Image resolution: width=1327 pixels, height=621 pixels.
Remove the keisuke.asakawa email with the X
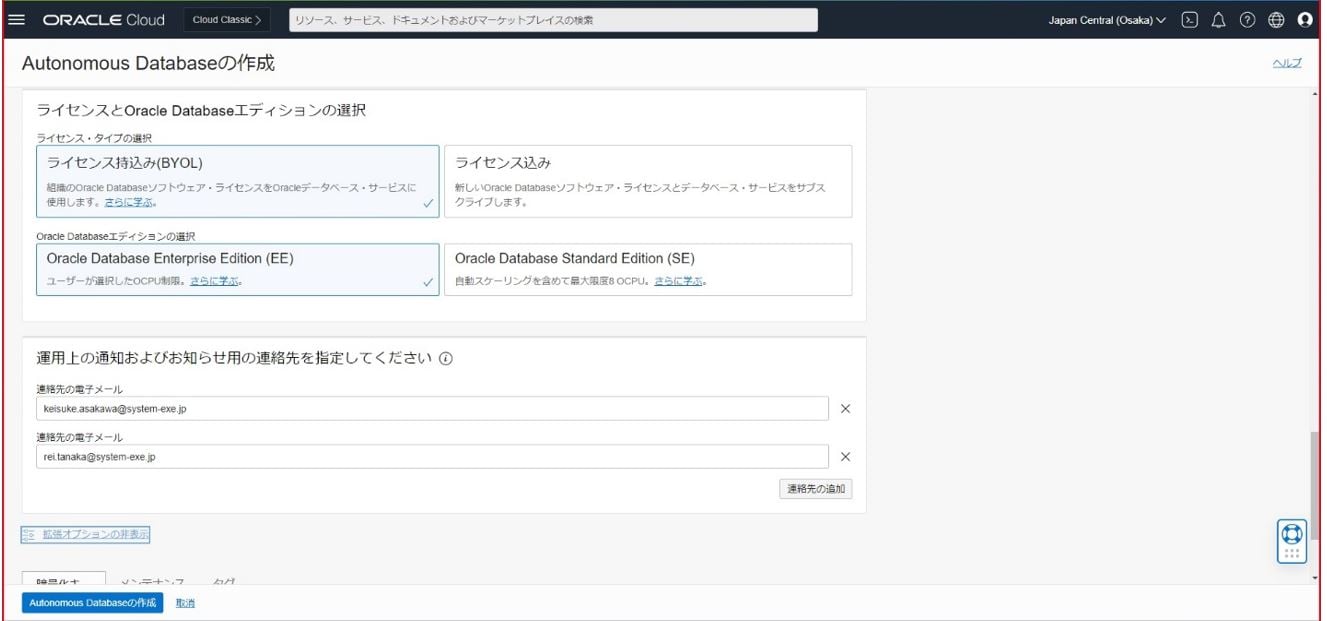tap(843, 408)
